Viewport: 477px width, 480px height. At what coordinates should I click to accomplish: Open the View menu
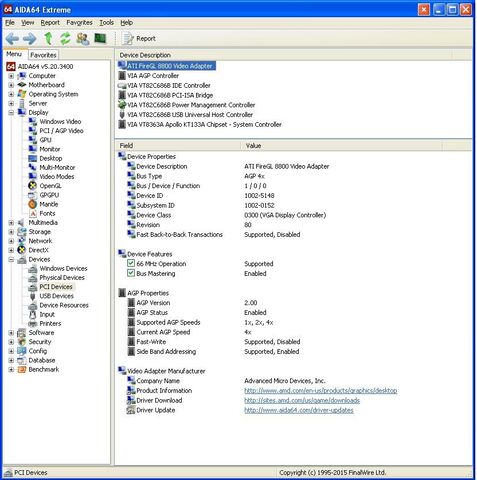(x=28, y=23)
